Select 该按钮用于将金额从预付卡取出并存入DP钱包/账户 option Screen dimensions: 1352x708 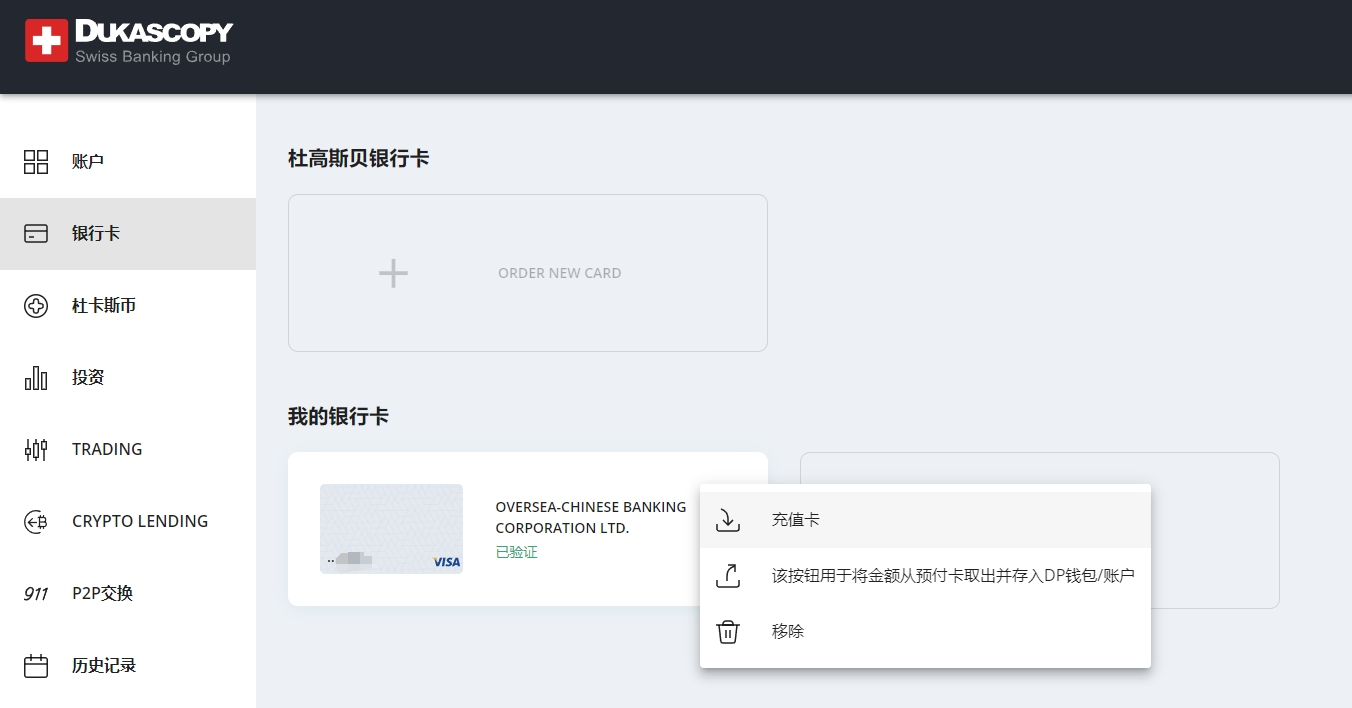coord(925,576)
